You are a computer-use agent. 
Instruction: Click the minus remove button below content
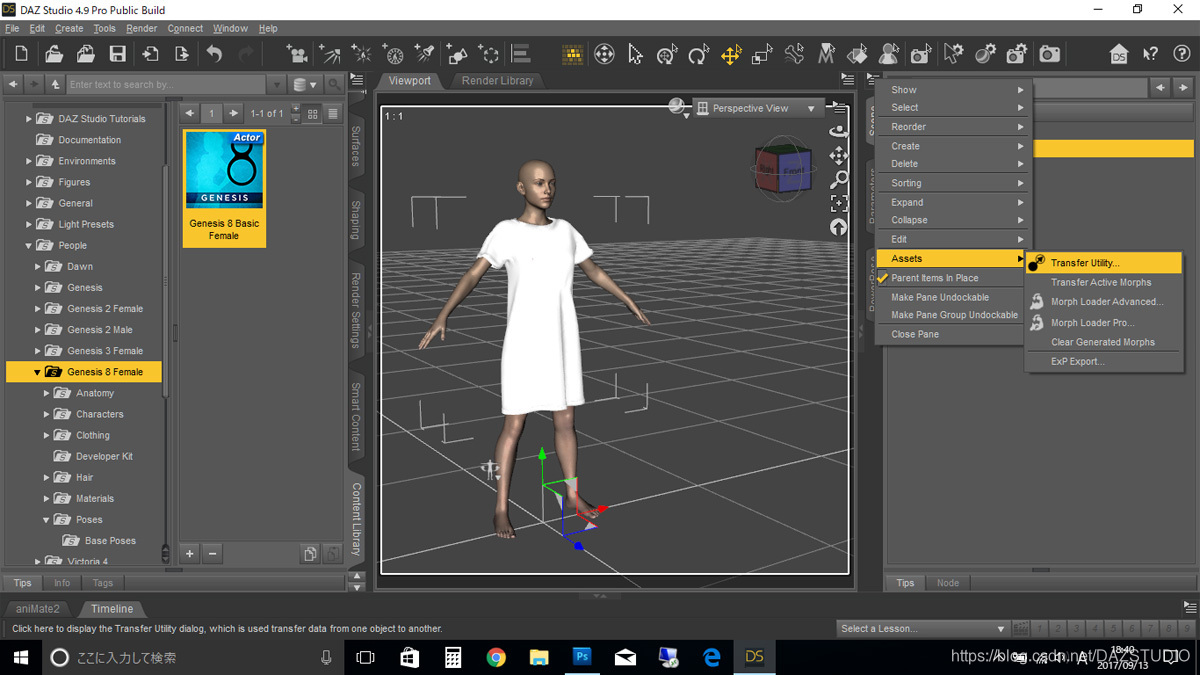(212, 553)
